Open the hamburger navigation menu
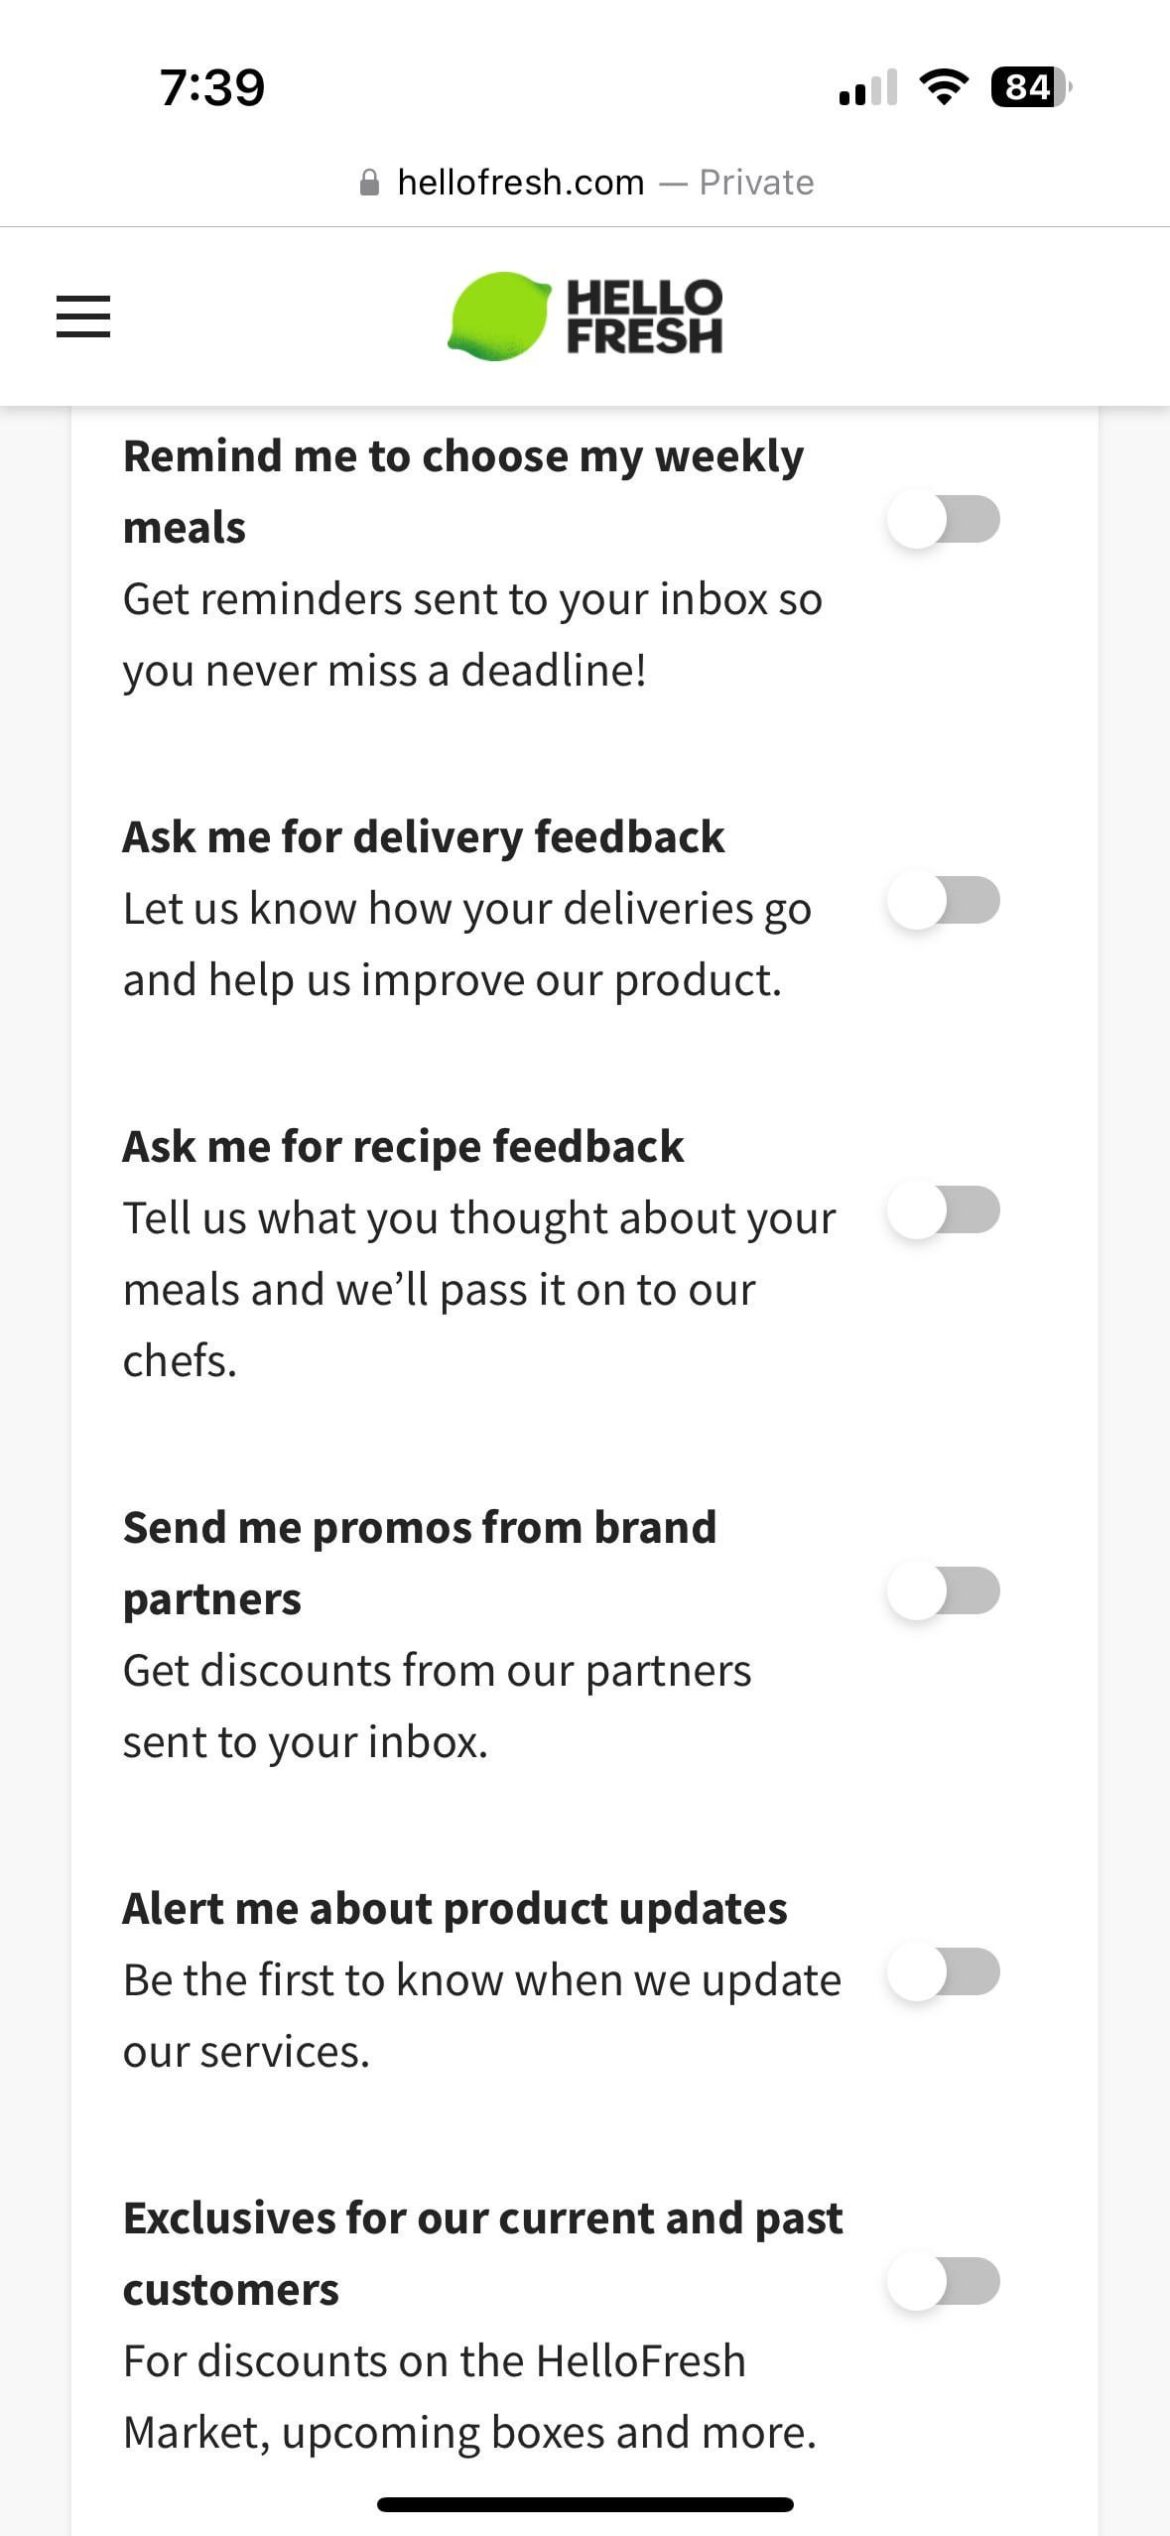 point(81,316)
